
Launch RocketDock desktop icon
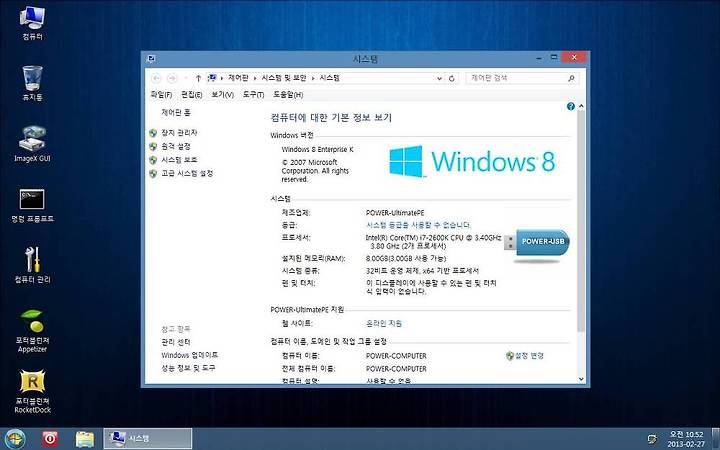point(32,392)
